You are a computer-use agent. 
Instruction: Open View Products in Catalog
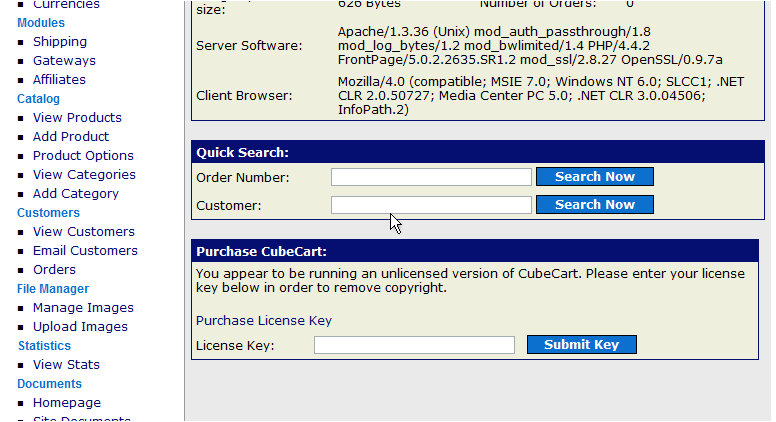[x=77, y=118]
